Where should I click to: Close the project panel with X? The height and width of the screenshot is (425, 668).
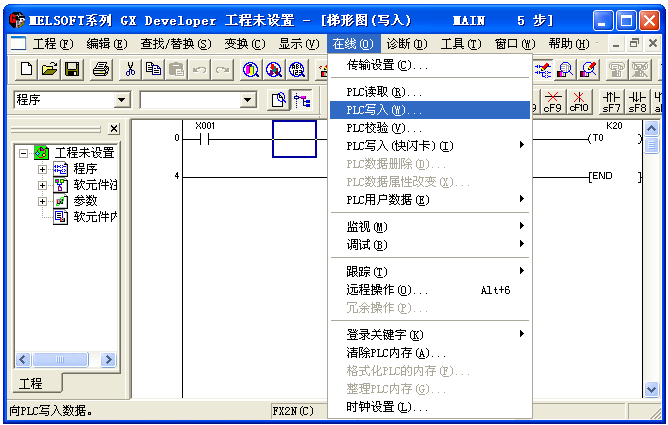click(x=114, y=128)
